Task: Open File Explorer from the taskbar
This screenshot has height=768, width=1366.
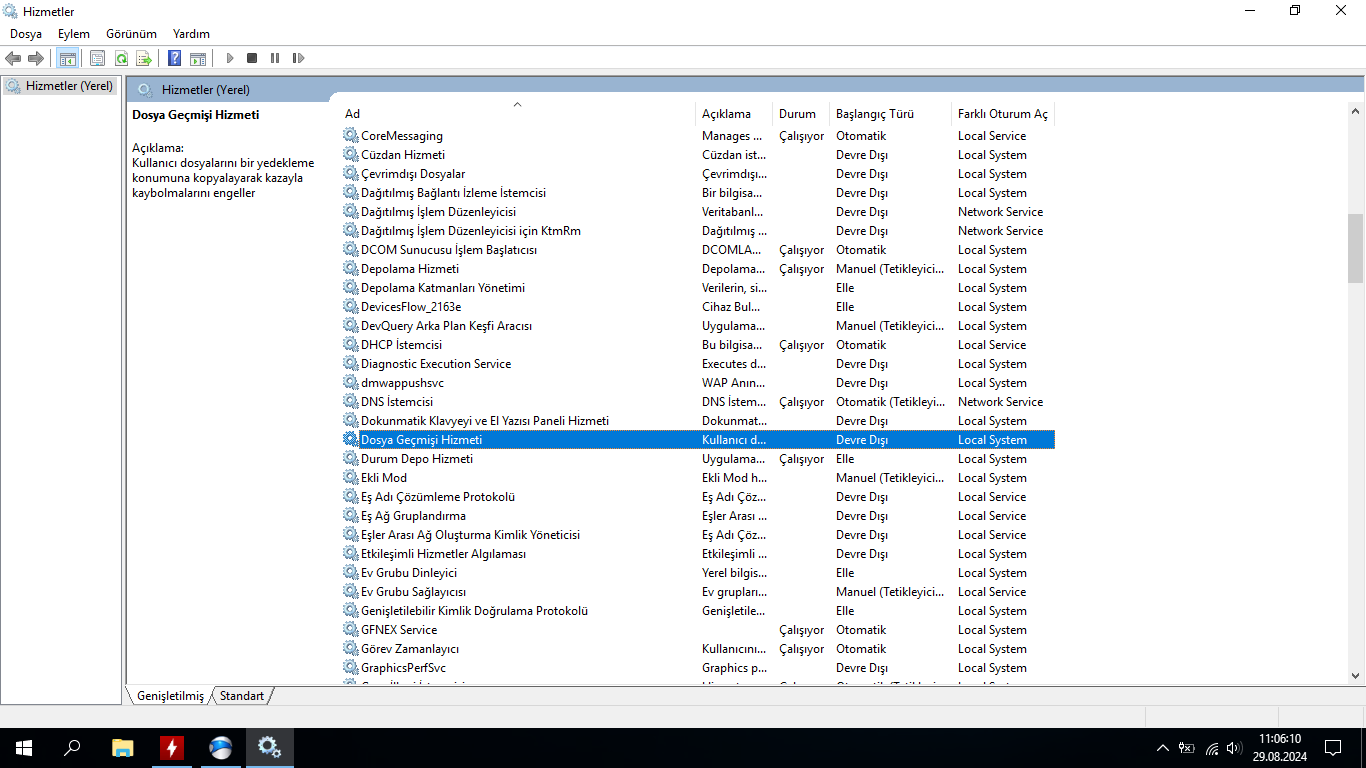Action: [x=122, y=748]
